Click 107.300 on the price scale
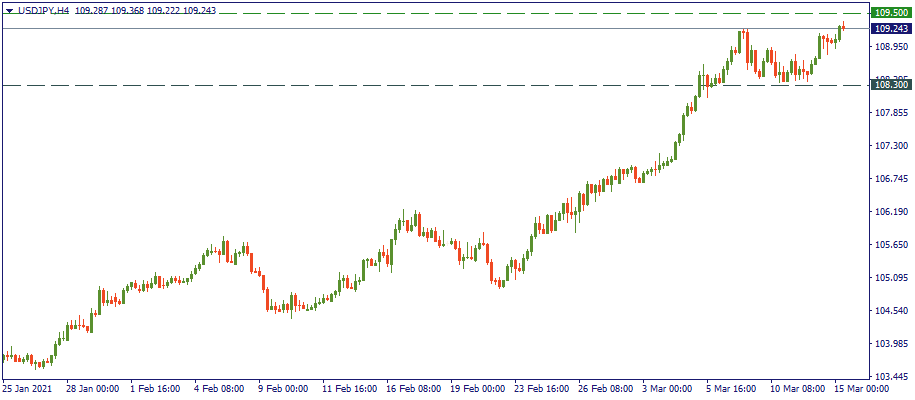This screenshot has height=400, width=915. [889, 146]
